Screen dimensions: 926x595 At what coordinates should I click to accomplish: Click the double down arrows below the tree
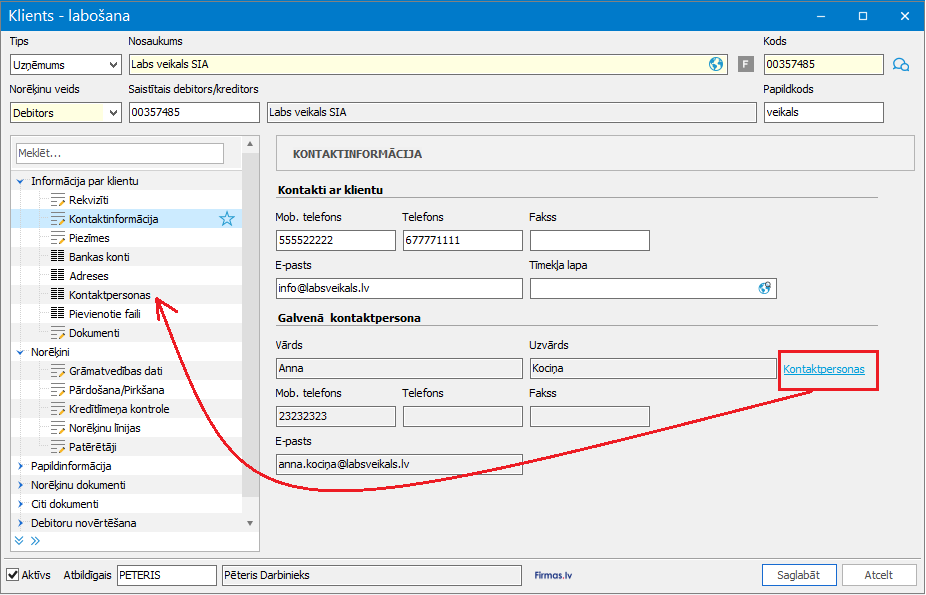pyautogui.click(x=19, y=540)
